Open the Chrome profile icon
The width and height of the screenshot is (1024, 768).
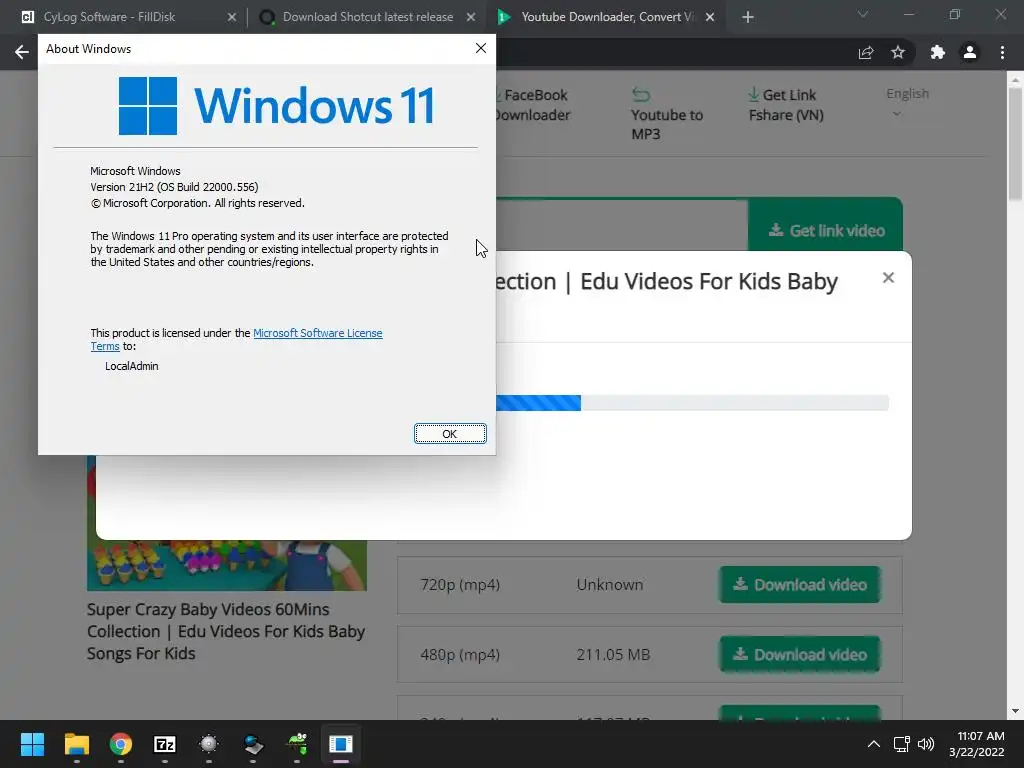[970, 52]
